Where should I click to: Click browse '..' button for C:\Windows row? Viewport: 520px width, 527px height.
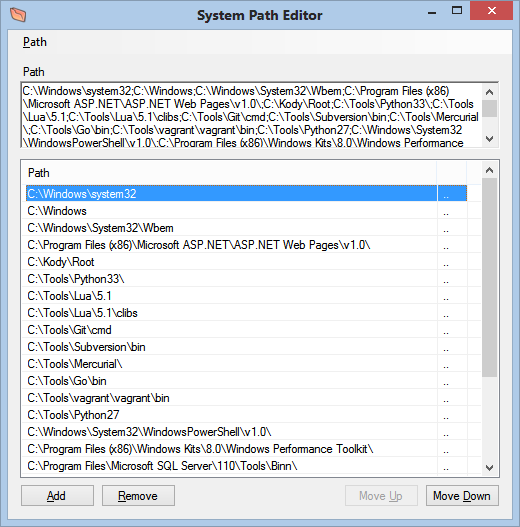[x=452, y=211]
